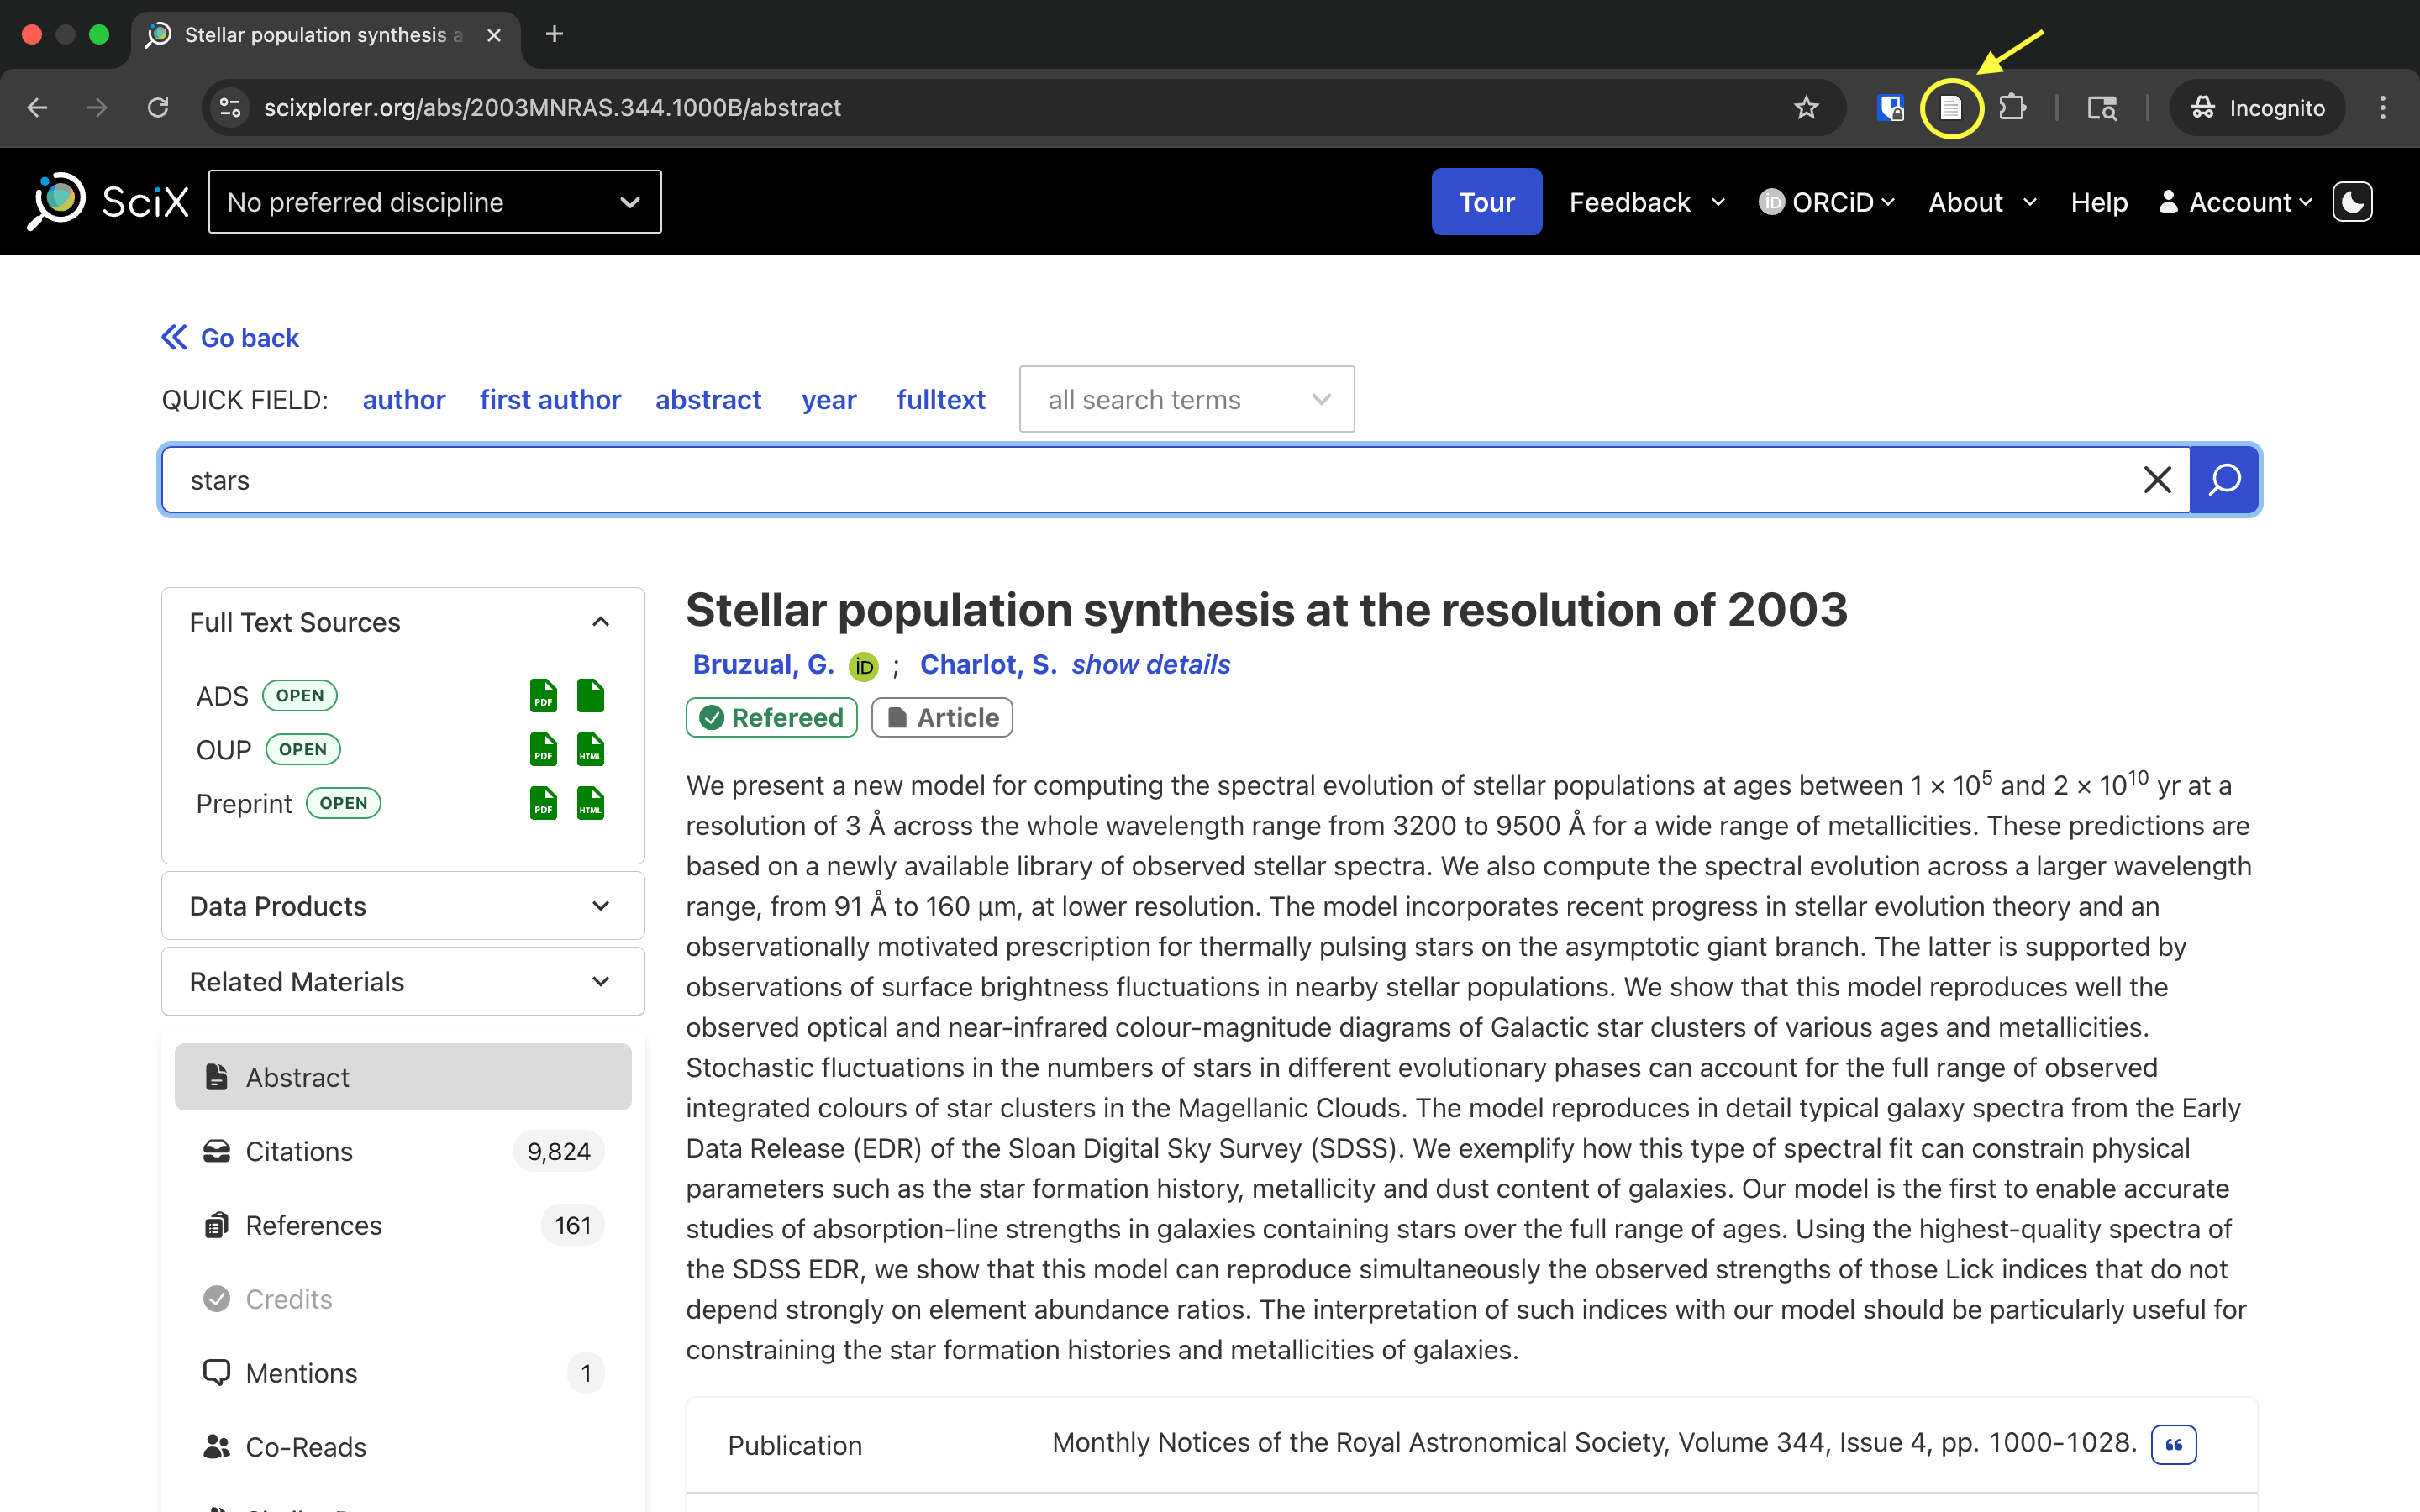Open the ORCiD menu
2420x1512 pixels.
click(1827, 202)
